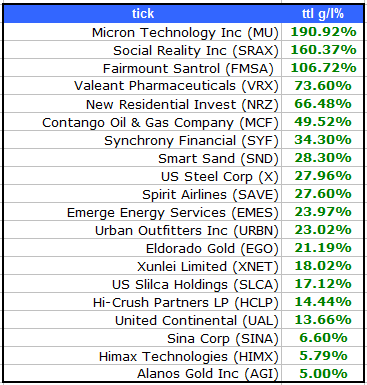Click the Smart Sand (SND) cell
Screen dimensions: 367x385
tap(143, 158)
